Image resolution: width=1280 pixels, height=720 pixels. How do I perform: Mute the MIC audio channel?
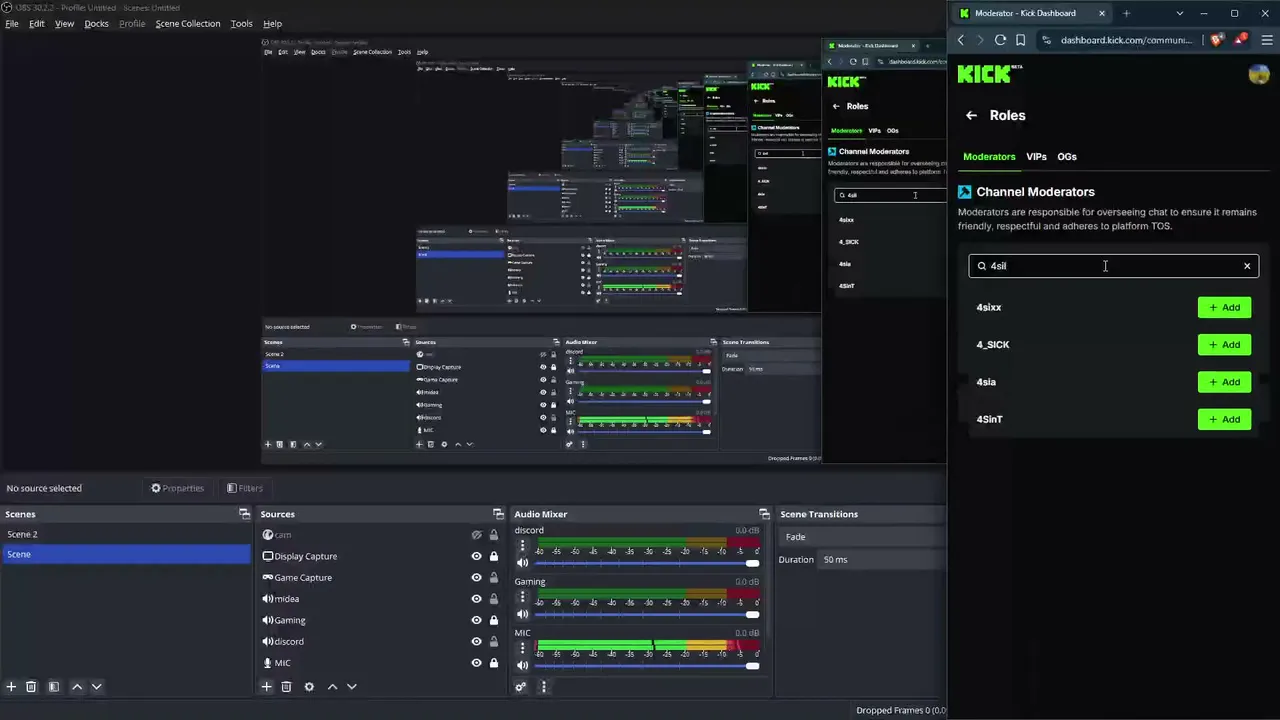pos(522,665)
